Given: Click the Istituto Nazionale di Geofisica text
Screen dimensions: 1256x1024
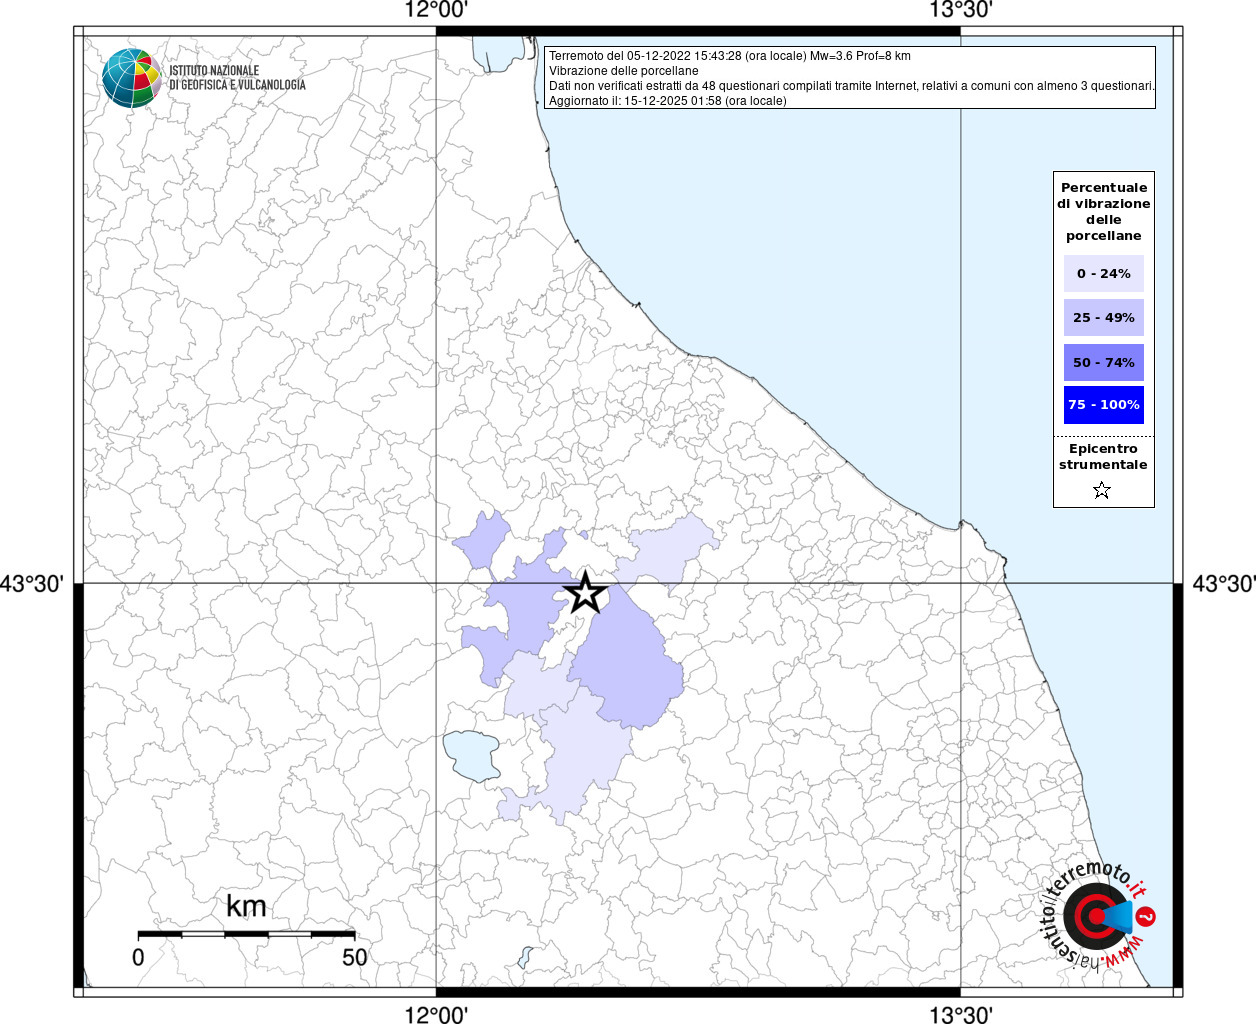Looking at the screenshot, I should coord(237,78).
